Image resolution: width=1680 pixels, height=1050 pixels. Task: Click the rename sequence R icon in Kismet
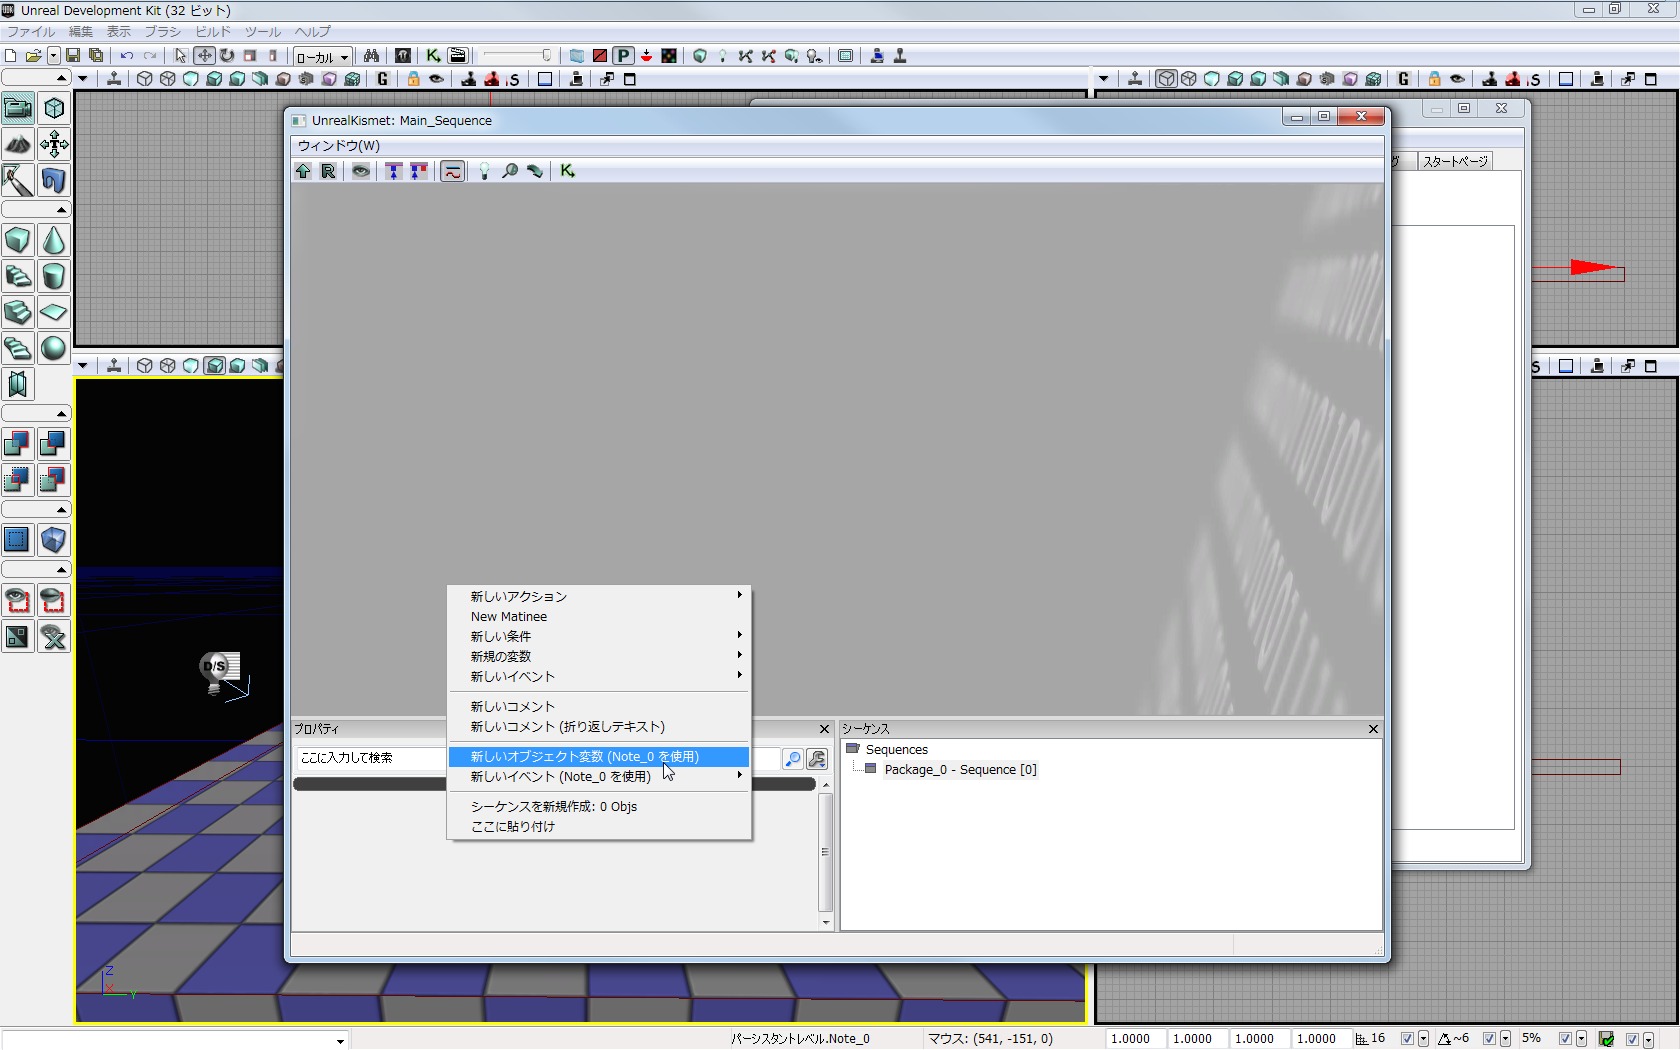tap(328, 171)
